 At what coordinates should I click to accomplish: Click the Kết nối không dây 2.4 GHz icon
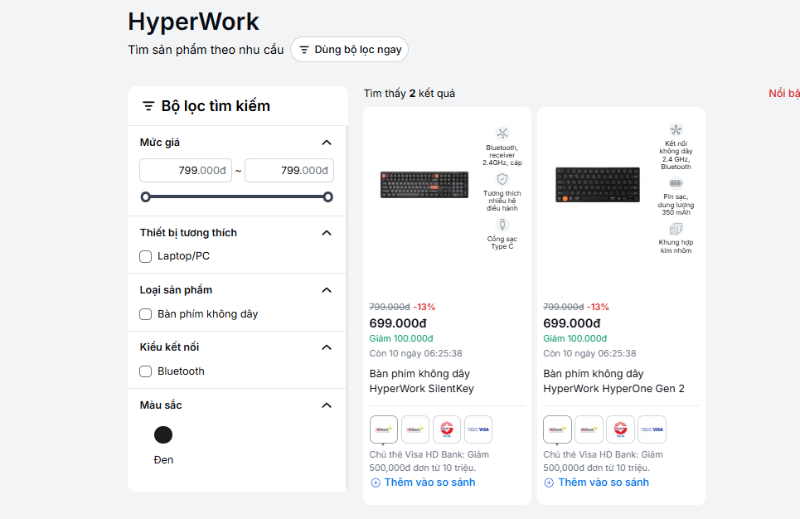pos(676,129)
